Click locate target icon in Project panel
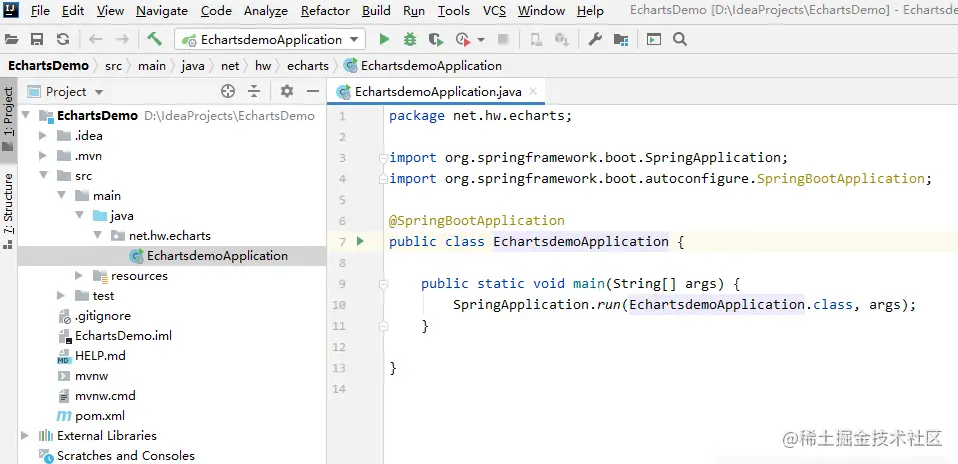 tap(228, 92)
